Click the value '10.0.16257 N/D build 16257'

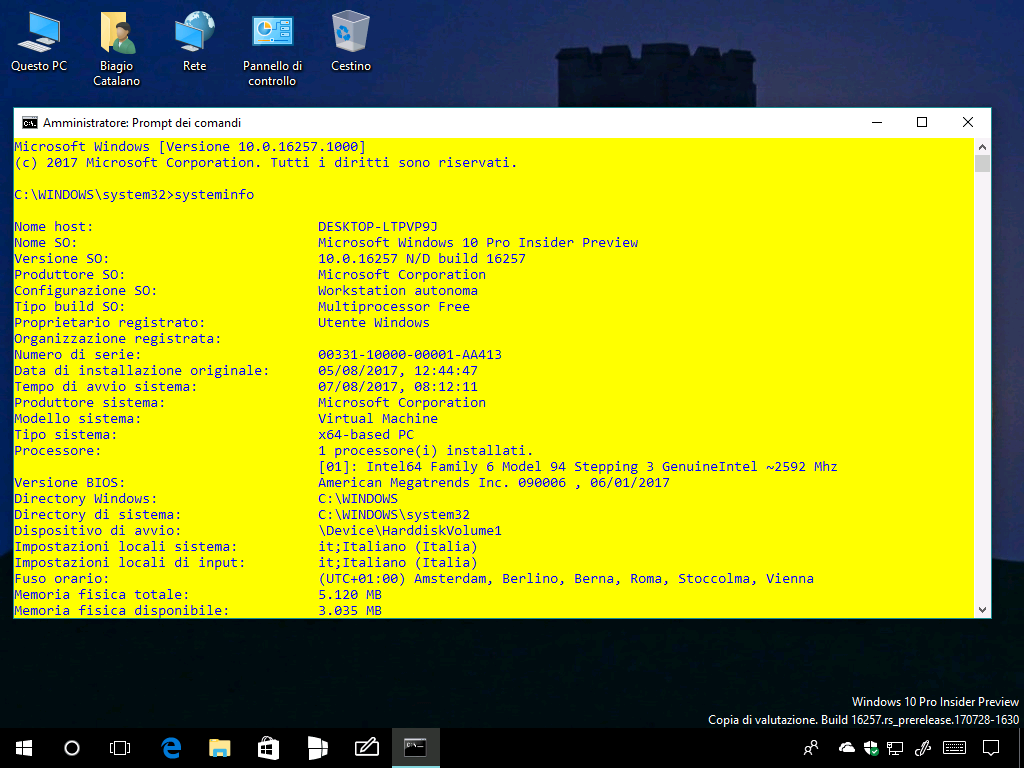click(422, 259)
